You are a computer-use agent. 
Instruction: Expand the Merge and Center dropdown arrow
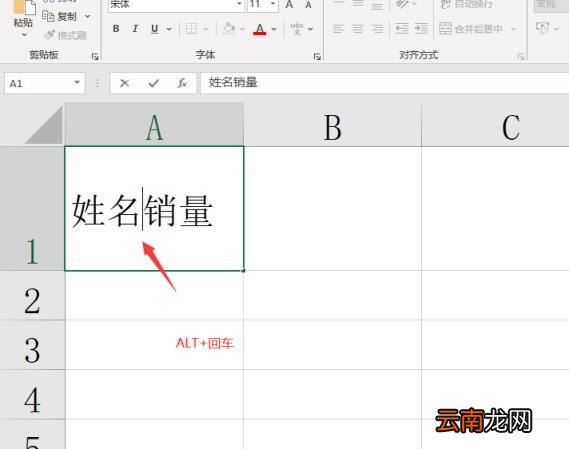coord(513,29)
